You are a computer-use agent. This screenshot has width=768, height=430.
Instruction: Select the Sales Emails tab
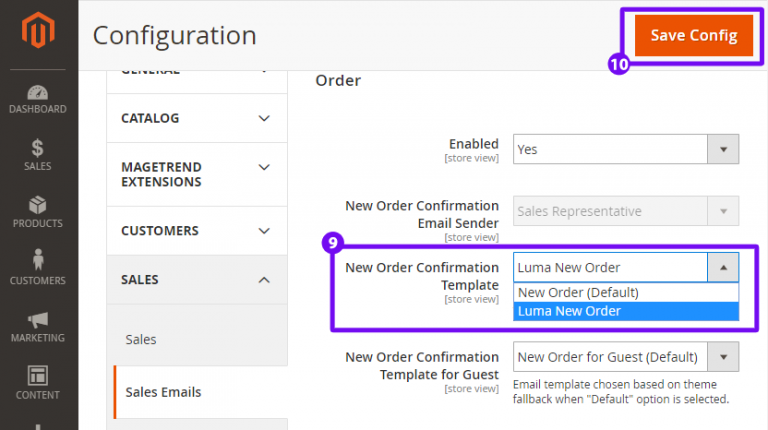coord(163,392)
